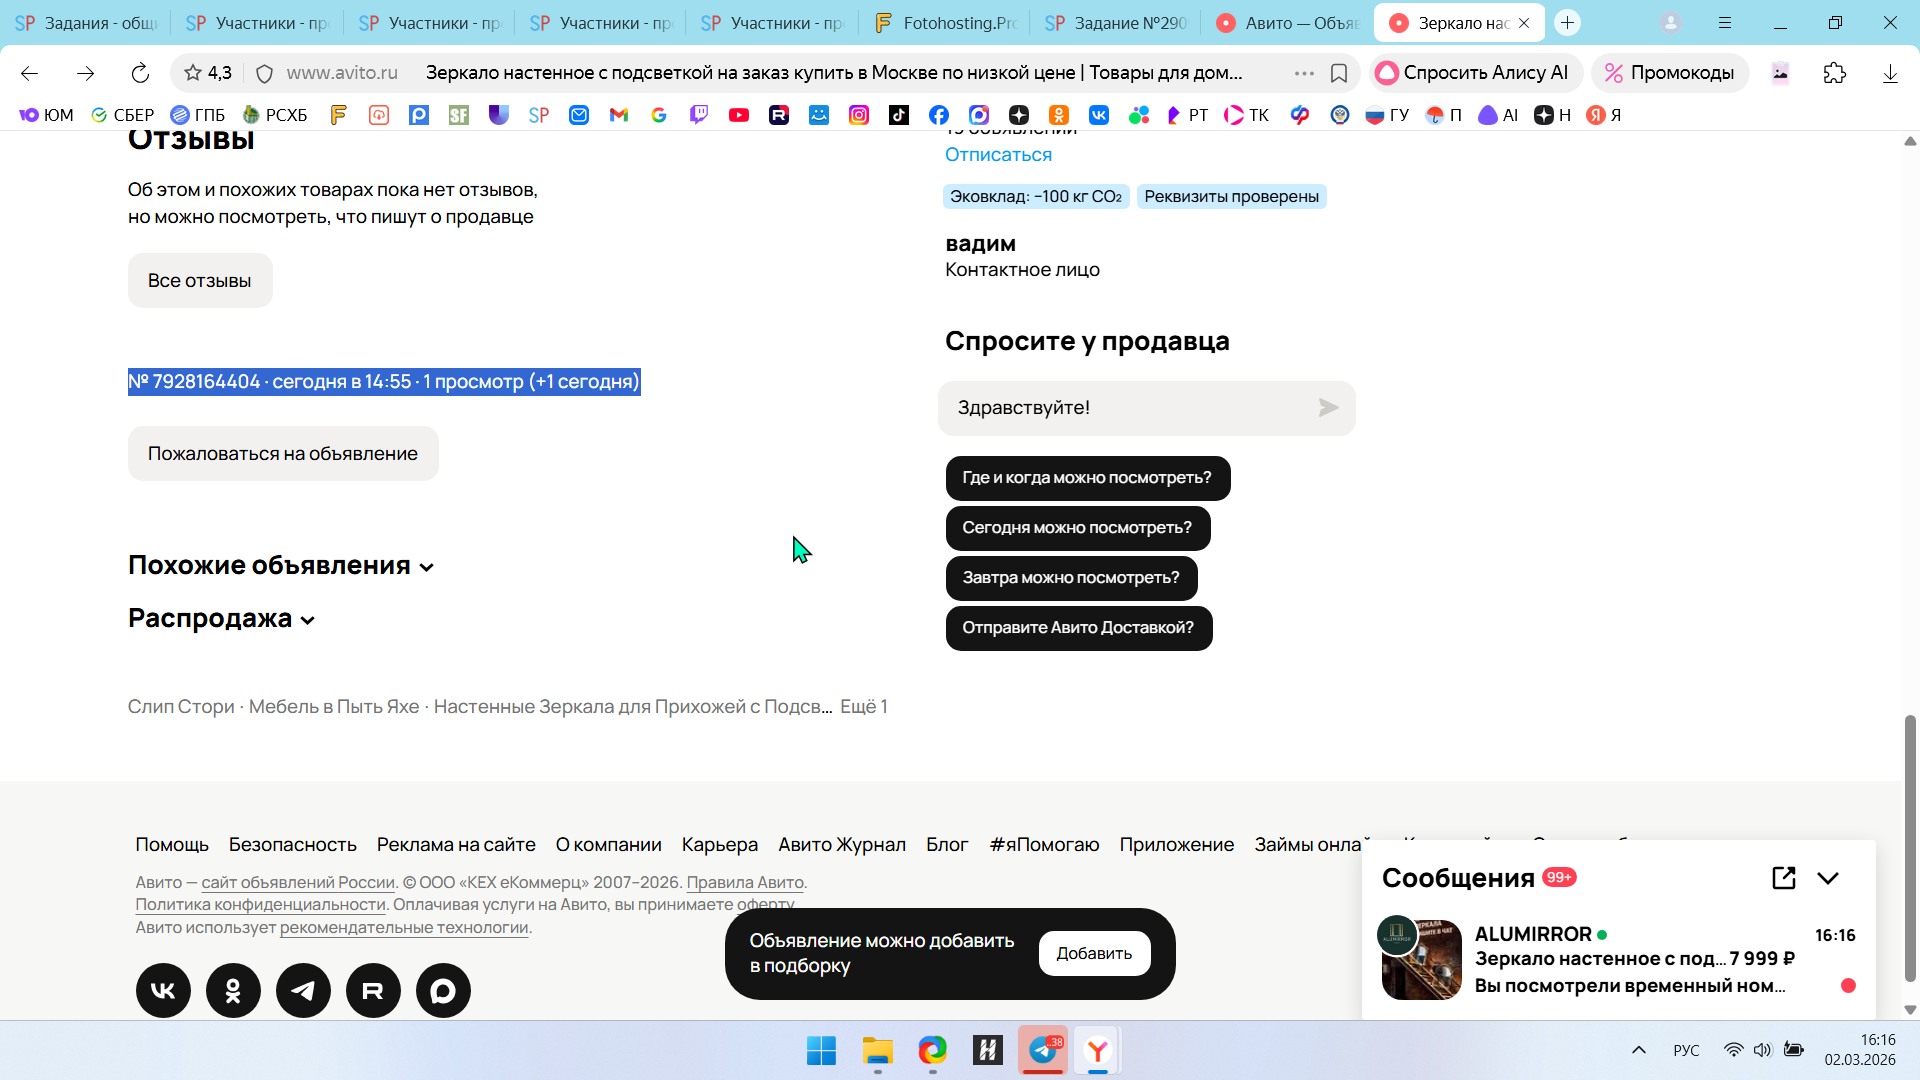This screenshot has height=1080, width=1920.
Task: Select 'Сегодня можно посмотреть?' quick question
Action: point(1077,528)
